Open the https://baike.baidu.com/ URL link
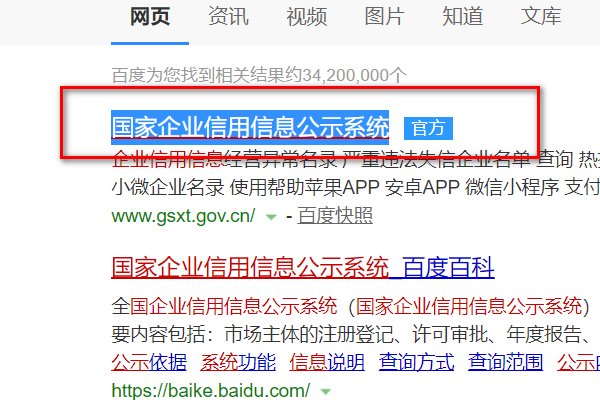Viewport: 600px width, 400px height. (x=210, y=391)
